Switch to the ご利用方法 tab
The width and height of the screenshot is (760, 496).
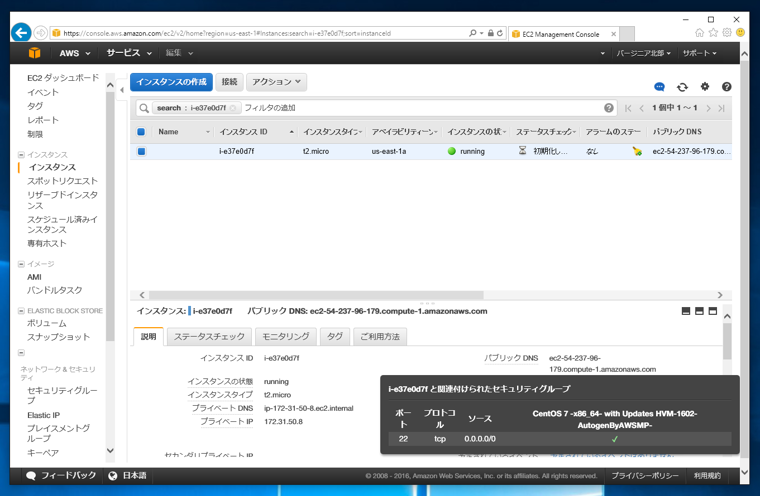pyautogui.click(x=380, y=336)
